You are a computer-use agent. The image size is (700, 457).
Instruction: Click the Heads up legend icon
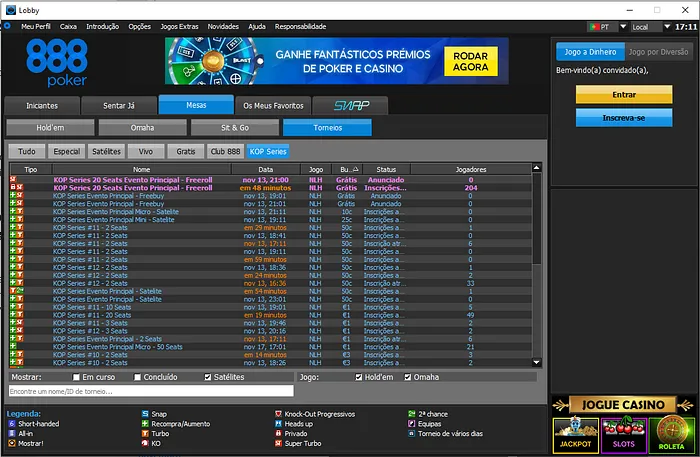coord(279,424)
